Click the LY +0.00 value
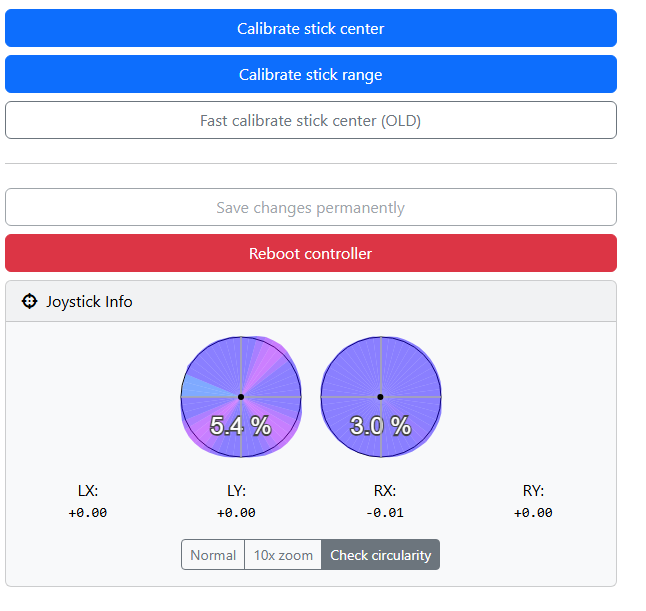 point(236,513)
